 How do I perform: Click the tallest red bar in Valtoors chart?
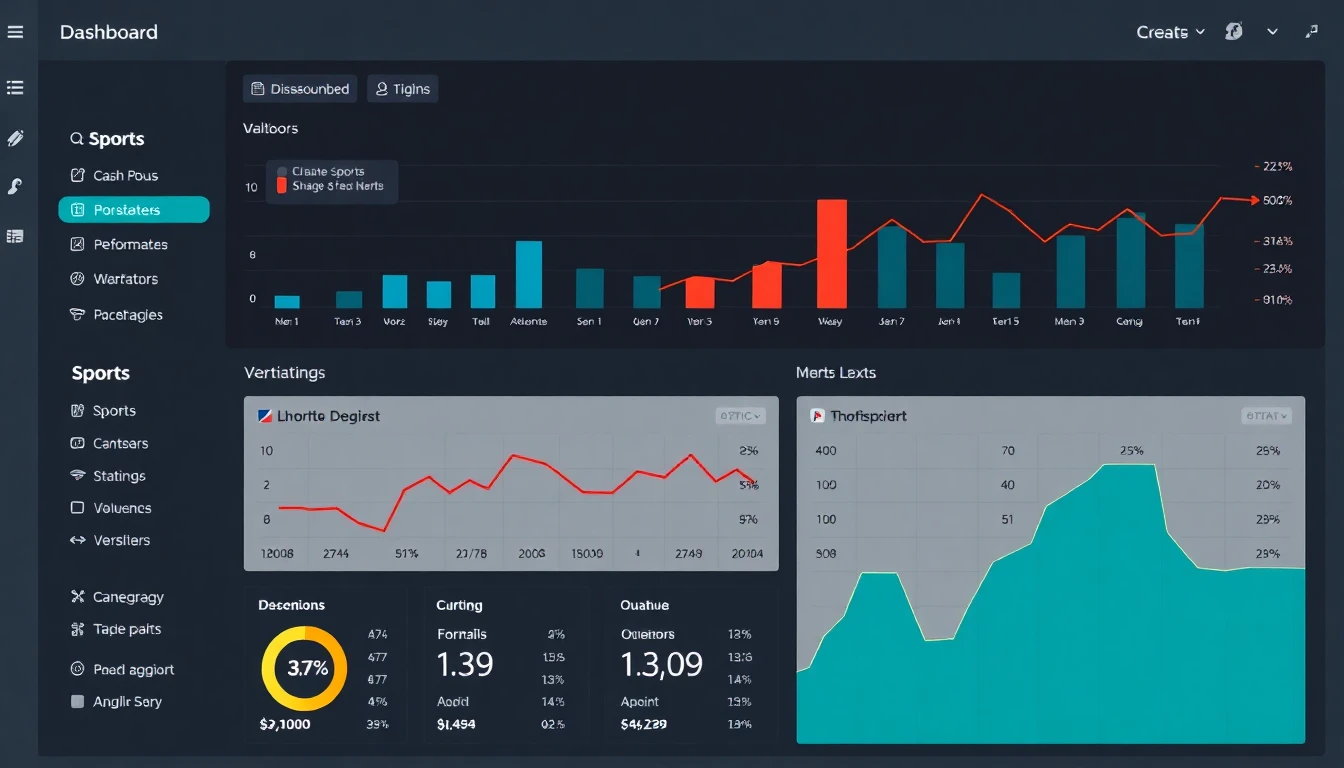(832, 254)
